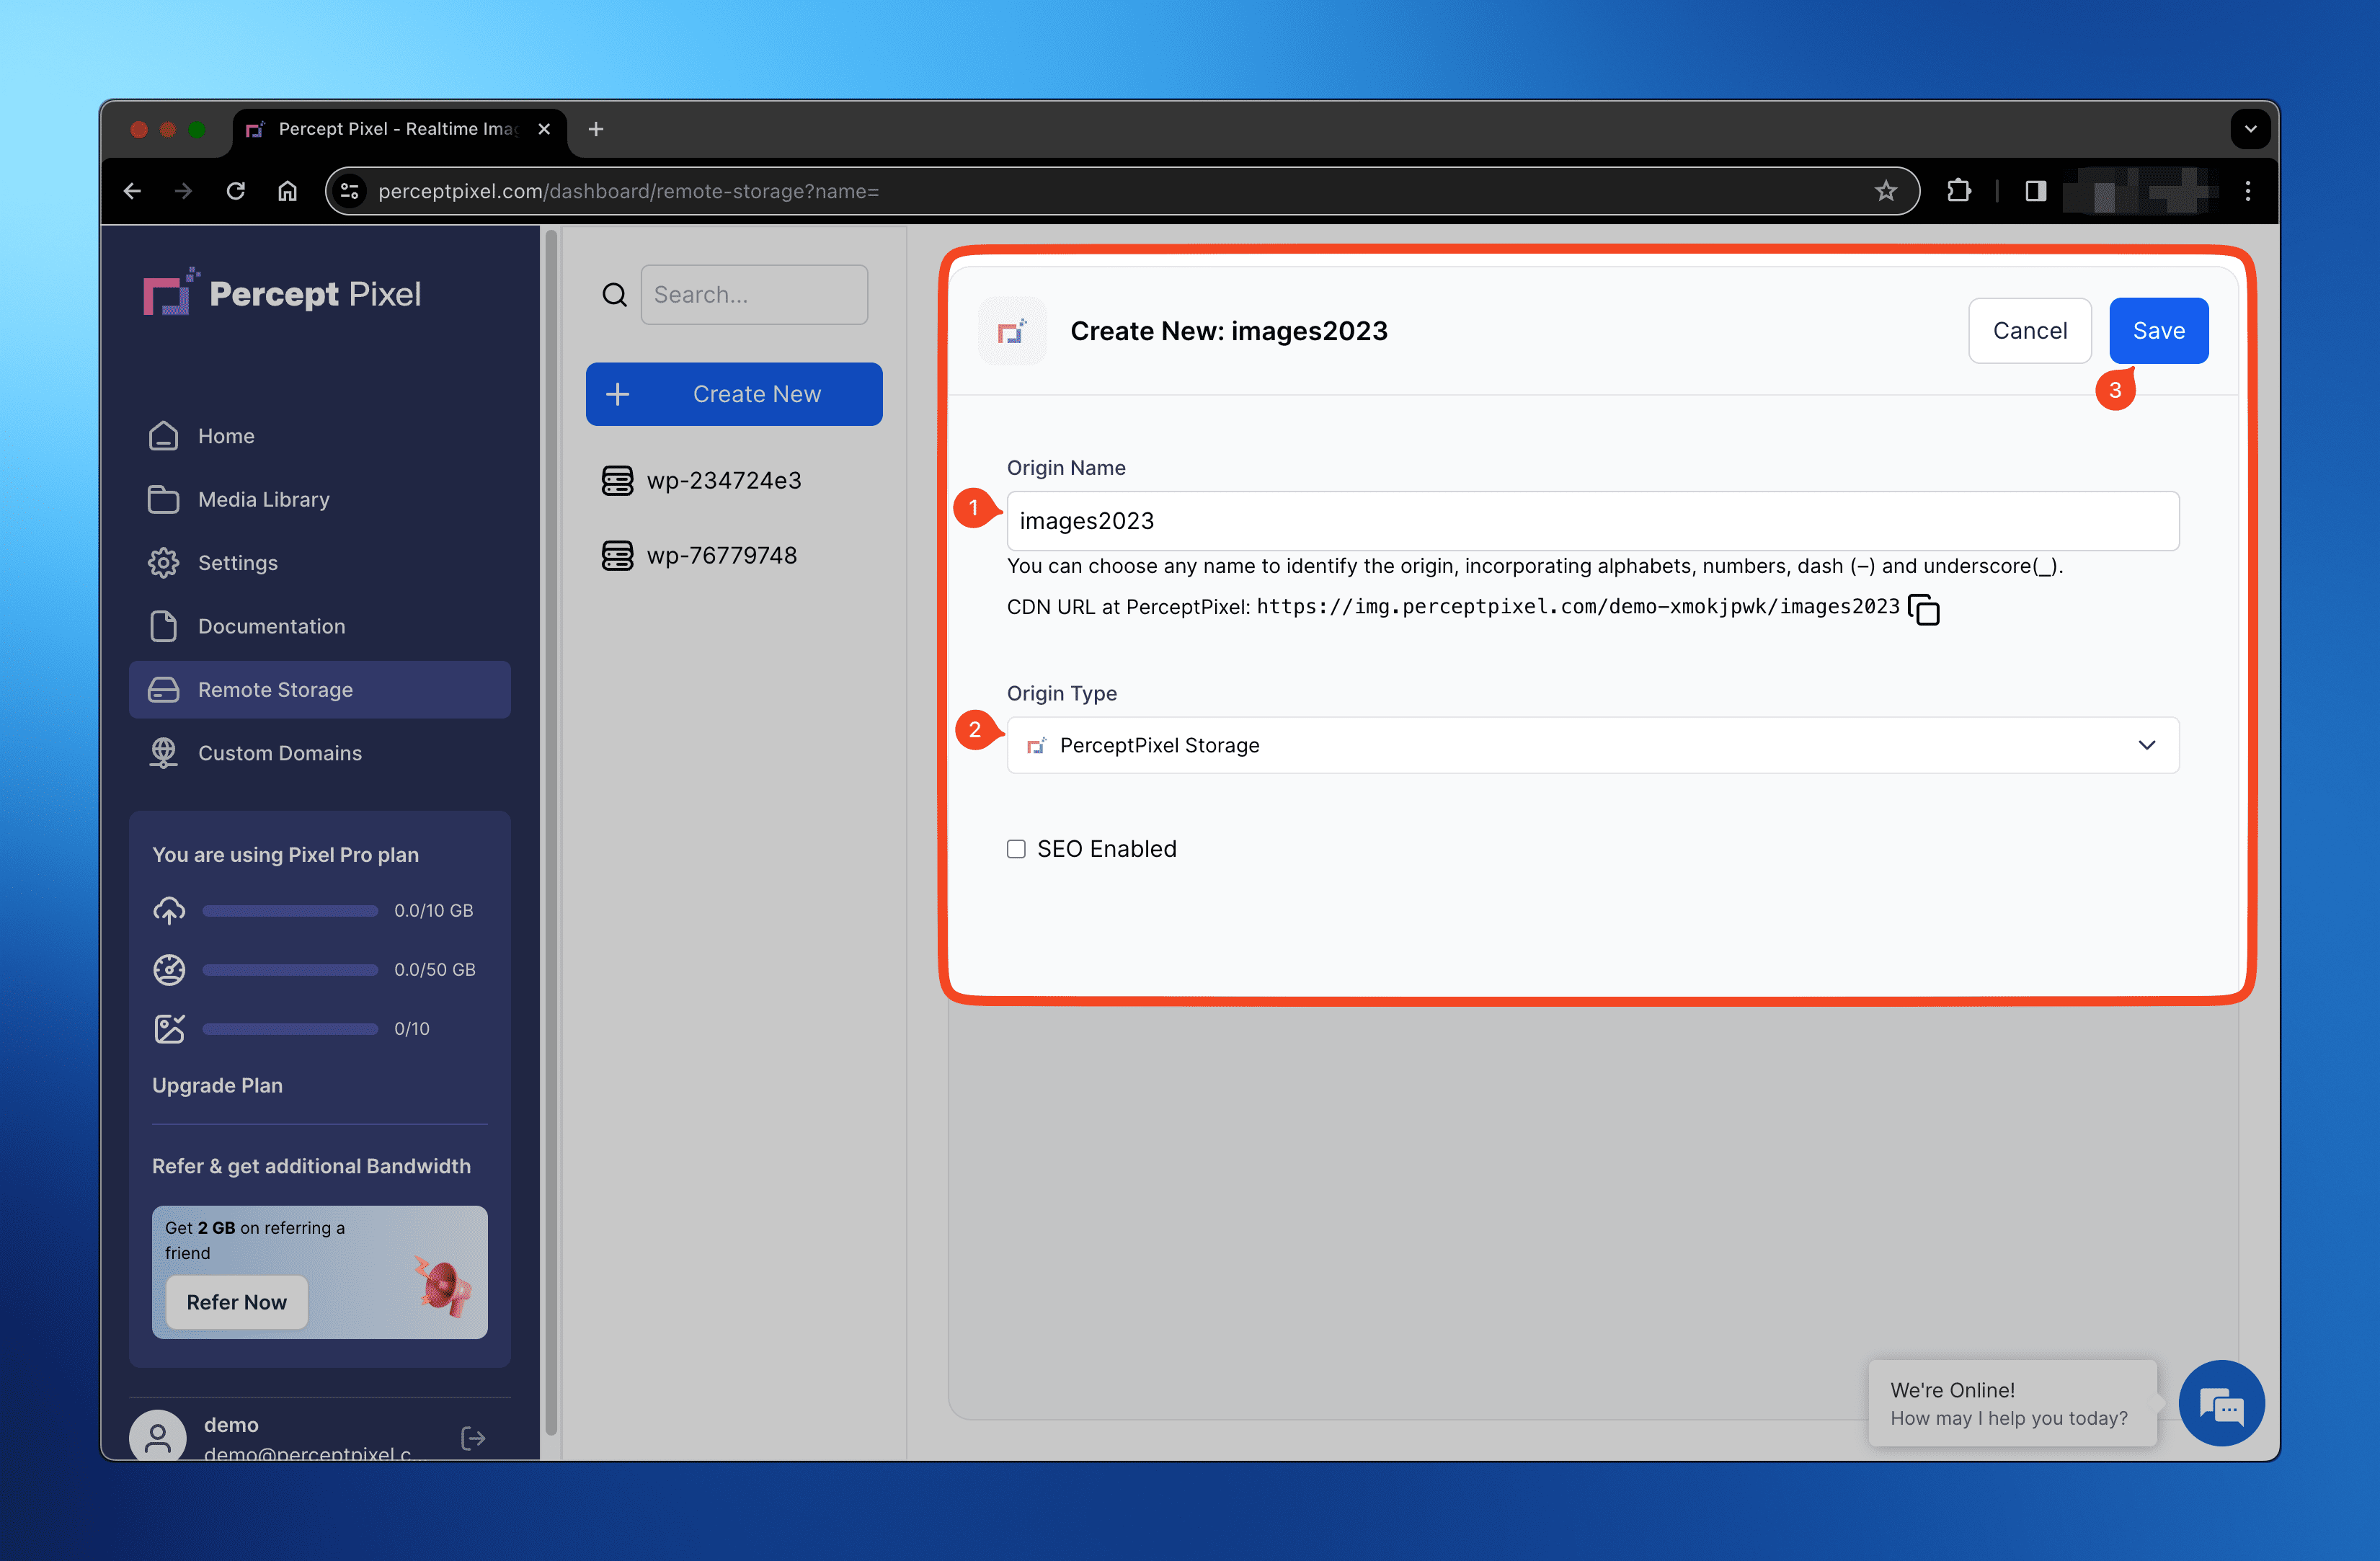Focus the Origin Name field containing images2023
This screenshot has width=2380, height=1561.
pos(1592,521)
